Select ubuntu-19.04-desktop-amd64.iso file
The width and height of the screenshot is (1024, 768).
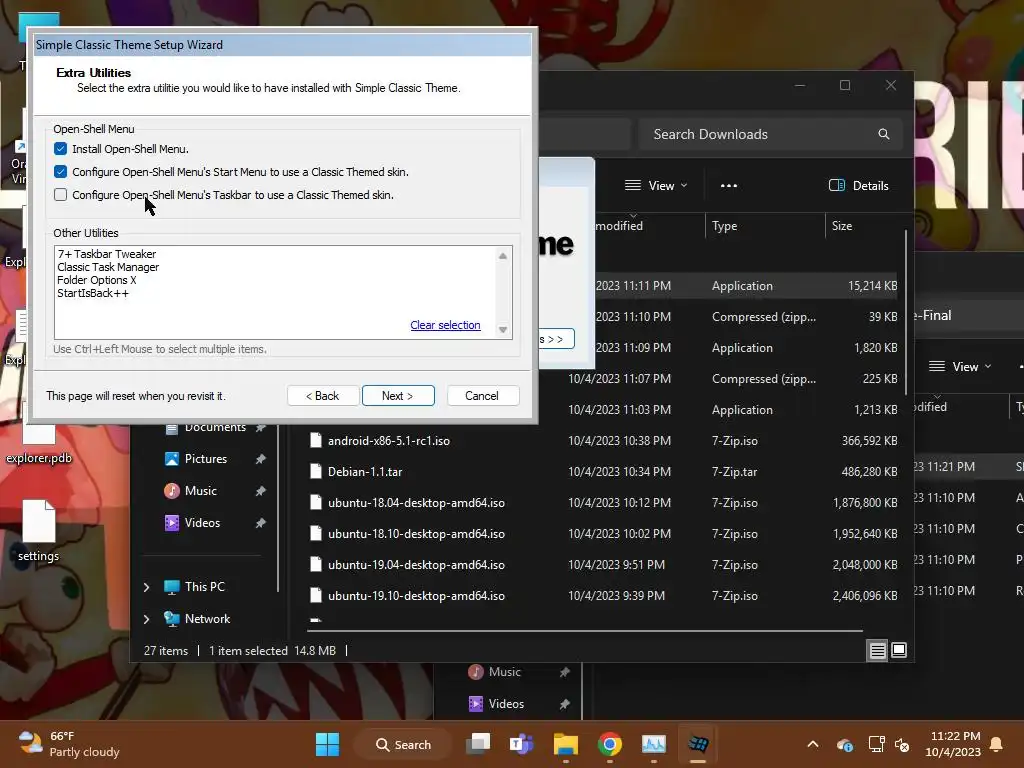point(416,565)
